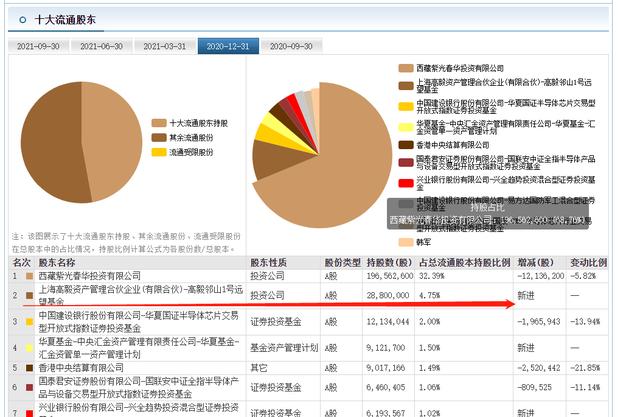Click row 6 maroon color marker
Screen dimensions: 640x417
[29, 387]
